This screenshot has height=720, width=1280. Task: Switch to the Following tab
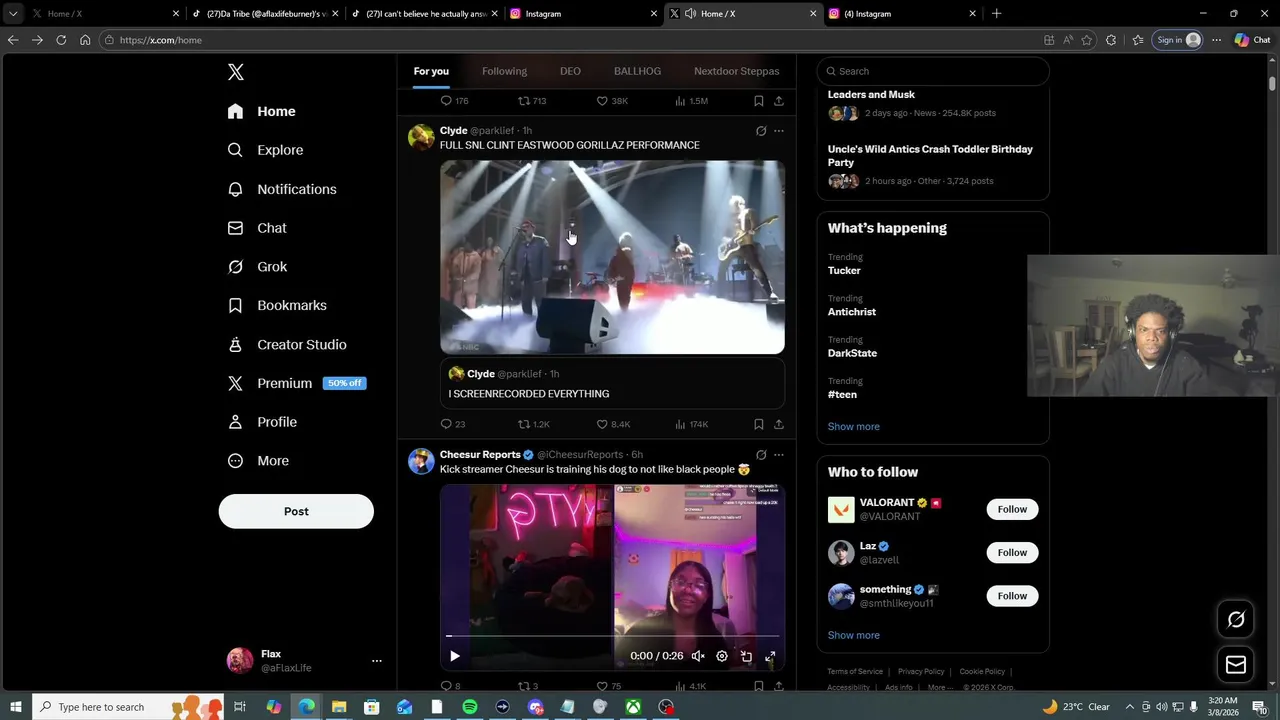tap(504, 71)
